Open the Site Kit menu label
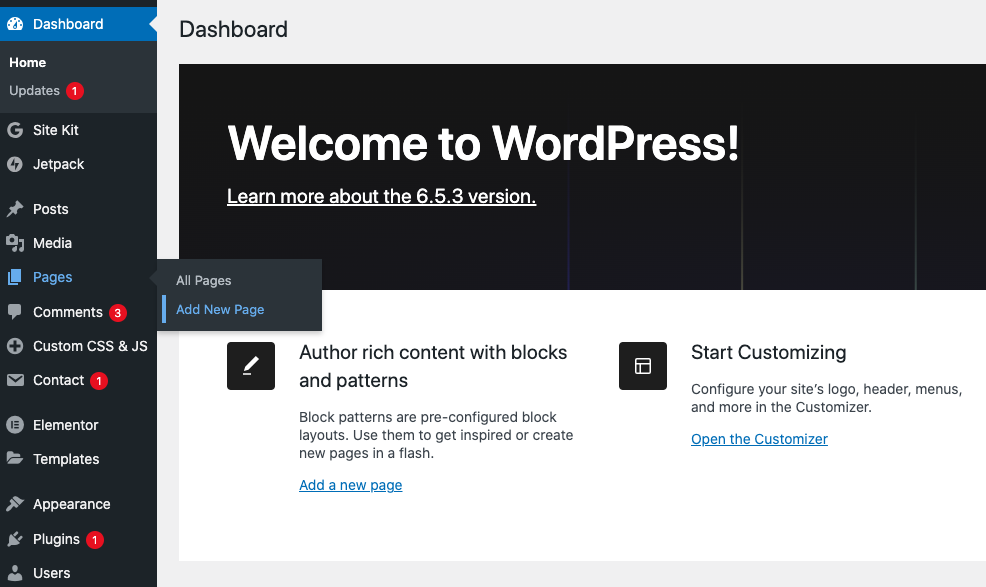 [x=56, y=130]
